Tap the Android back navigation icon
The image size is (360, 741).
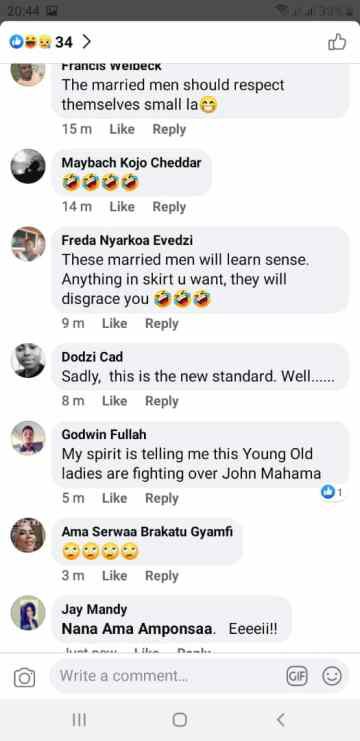[280, 720]
